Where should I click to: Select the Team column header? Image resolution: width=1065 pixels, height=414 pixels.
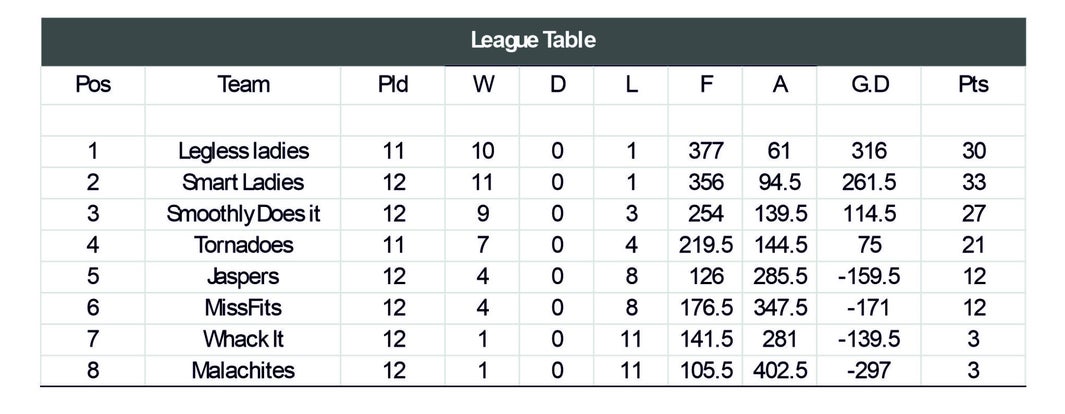pos(243,85)
